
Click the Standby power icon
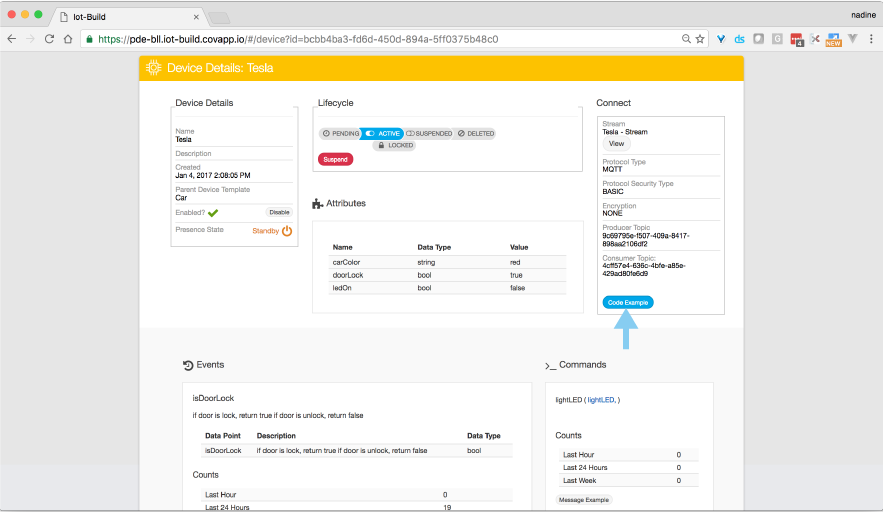coord(287,231)
